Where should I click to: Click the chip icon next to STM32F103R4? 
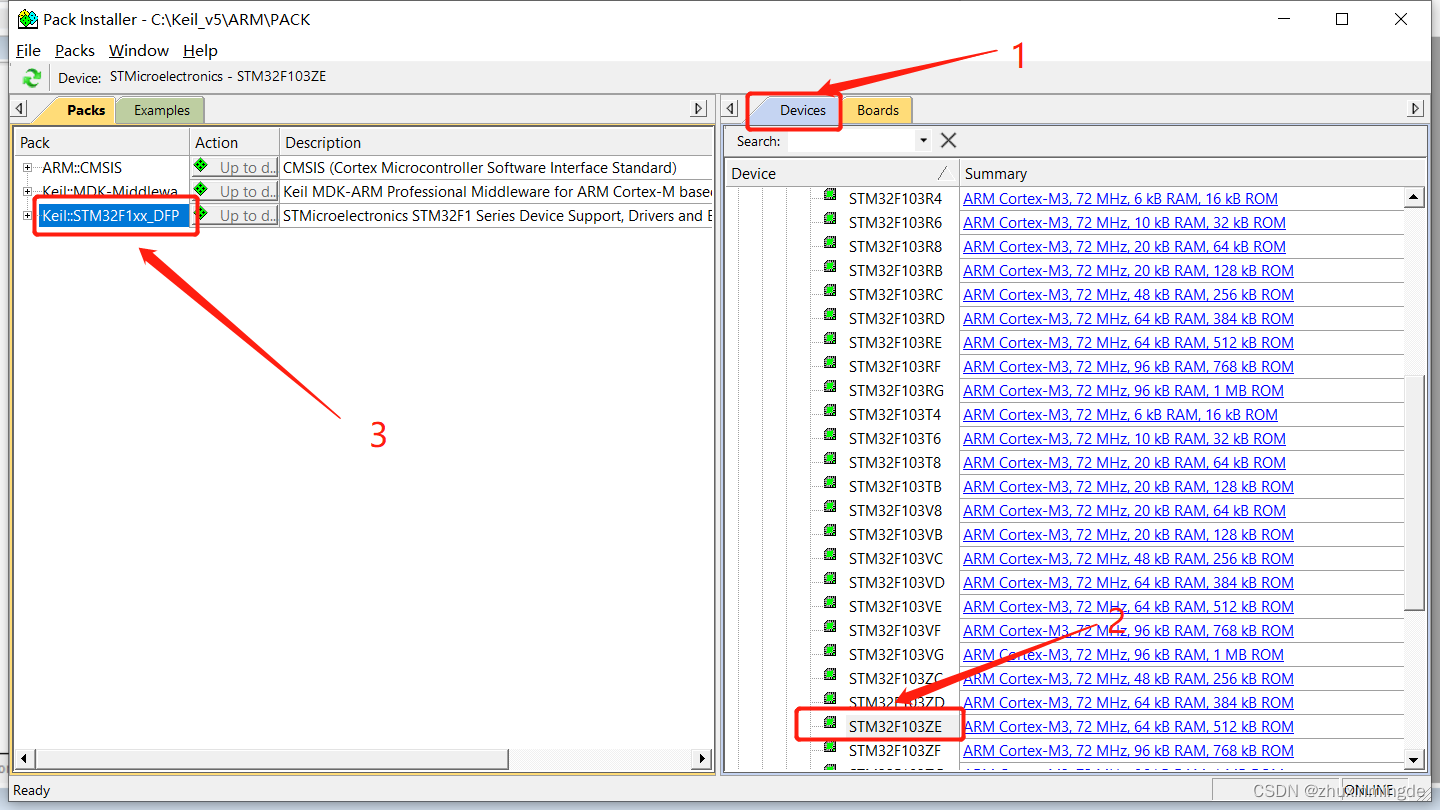830,196
